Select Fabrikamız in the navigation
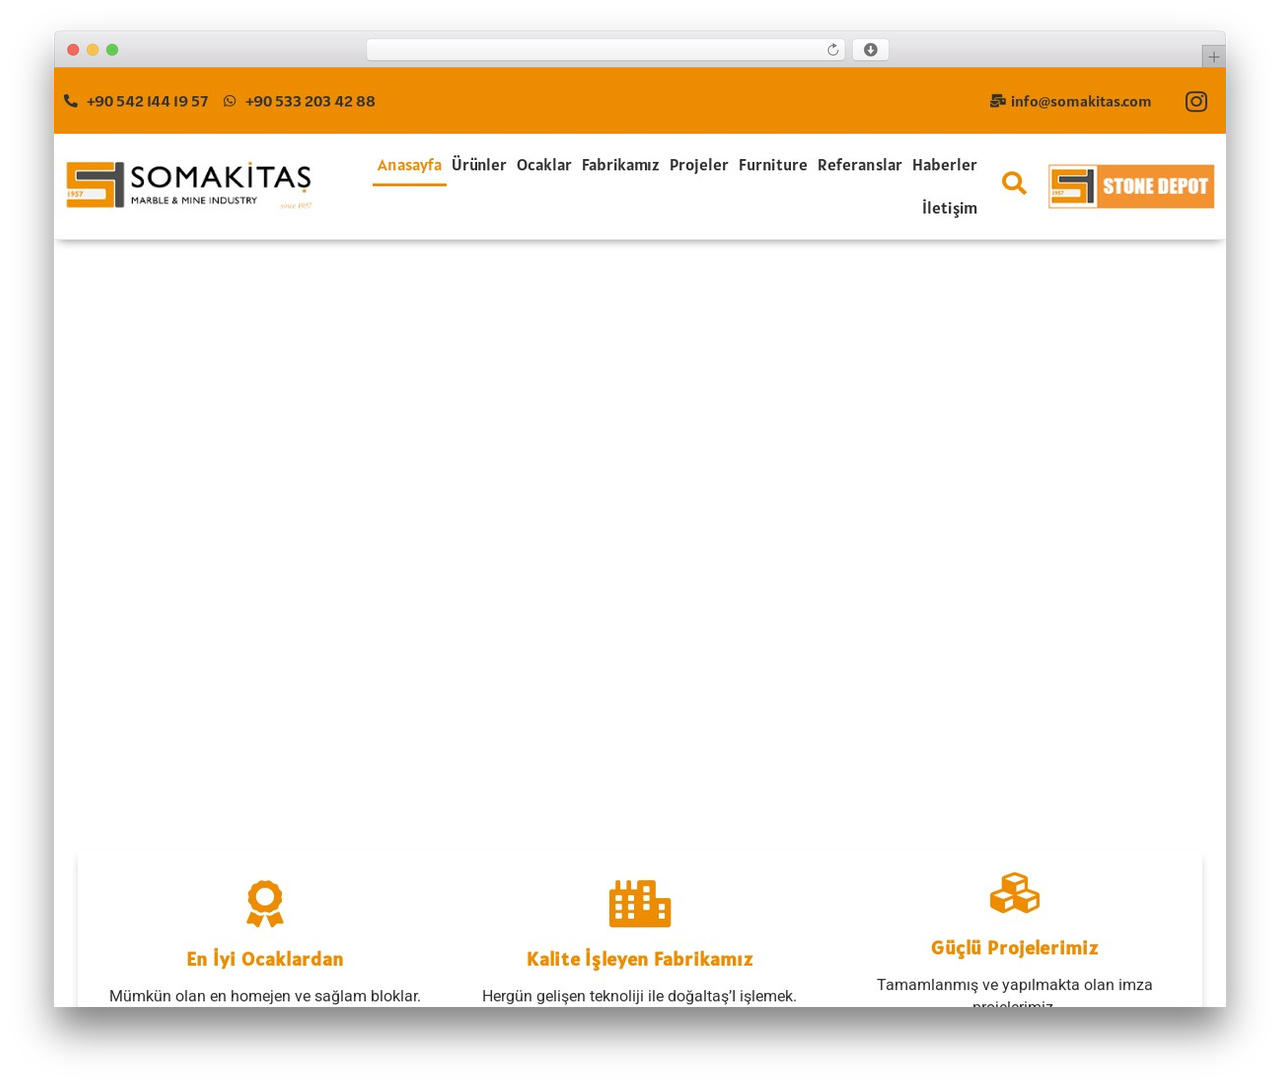 620,165
